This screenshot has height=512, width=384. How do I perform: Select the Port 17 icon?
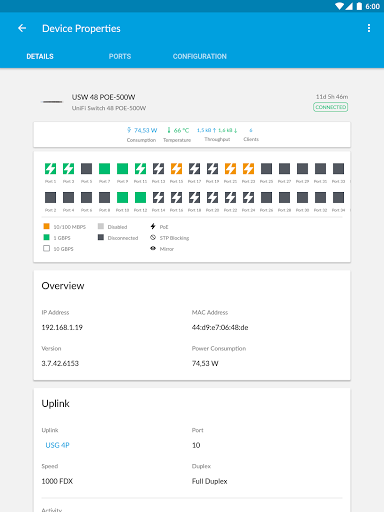[194, 169]
